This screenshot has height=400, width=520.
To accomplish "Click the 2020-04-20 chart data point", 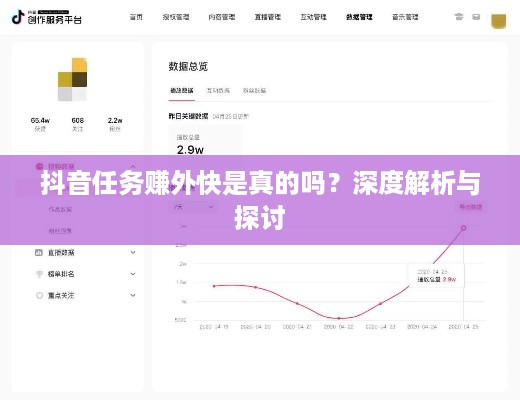I will (x=256, y=287).
